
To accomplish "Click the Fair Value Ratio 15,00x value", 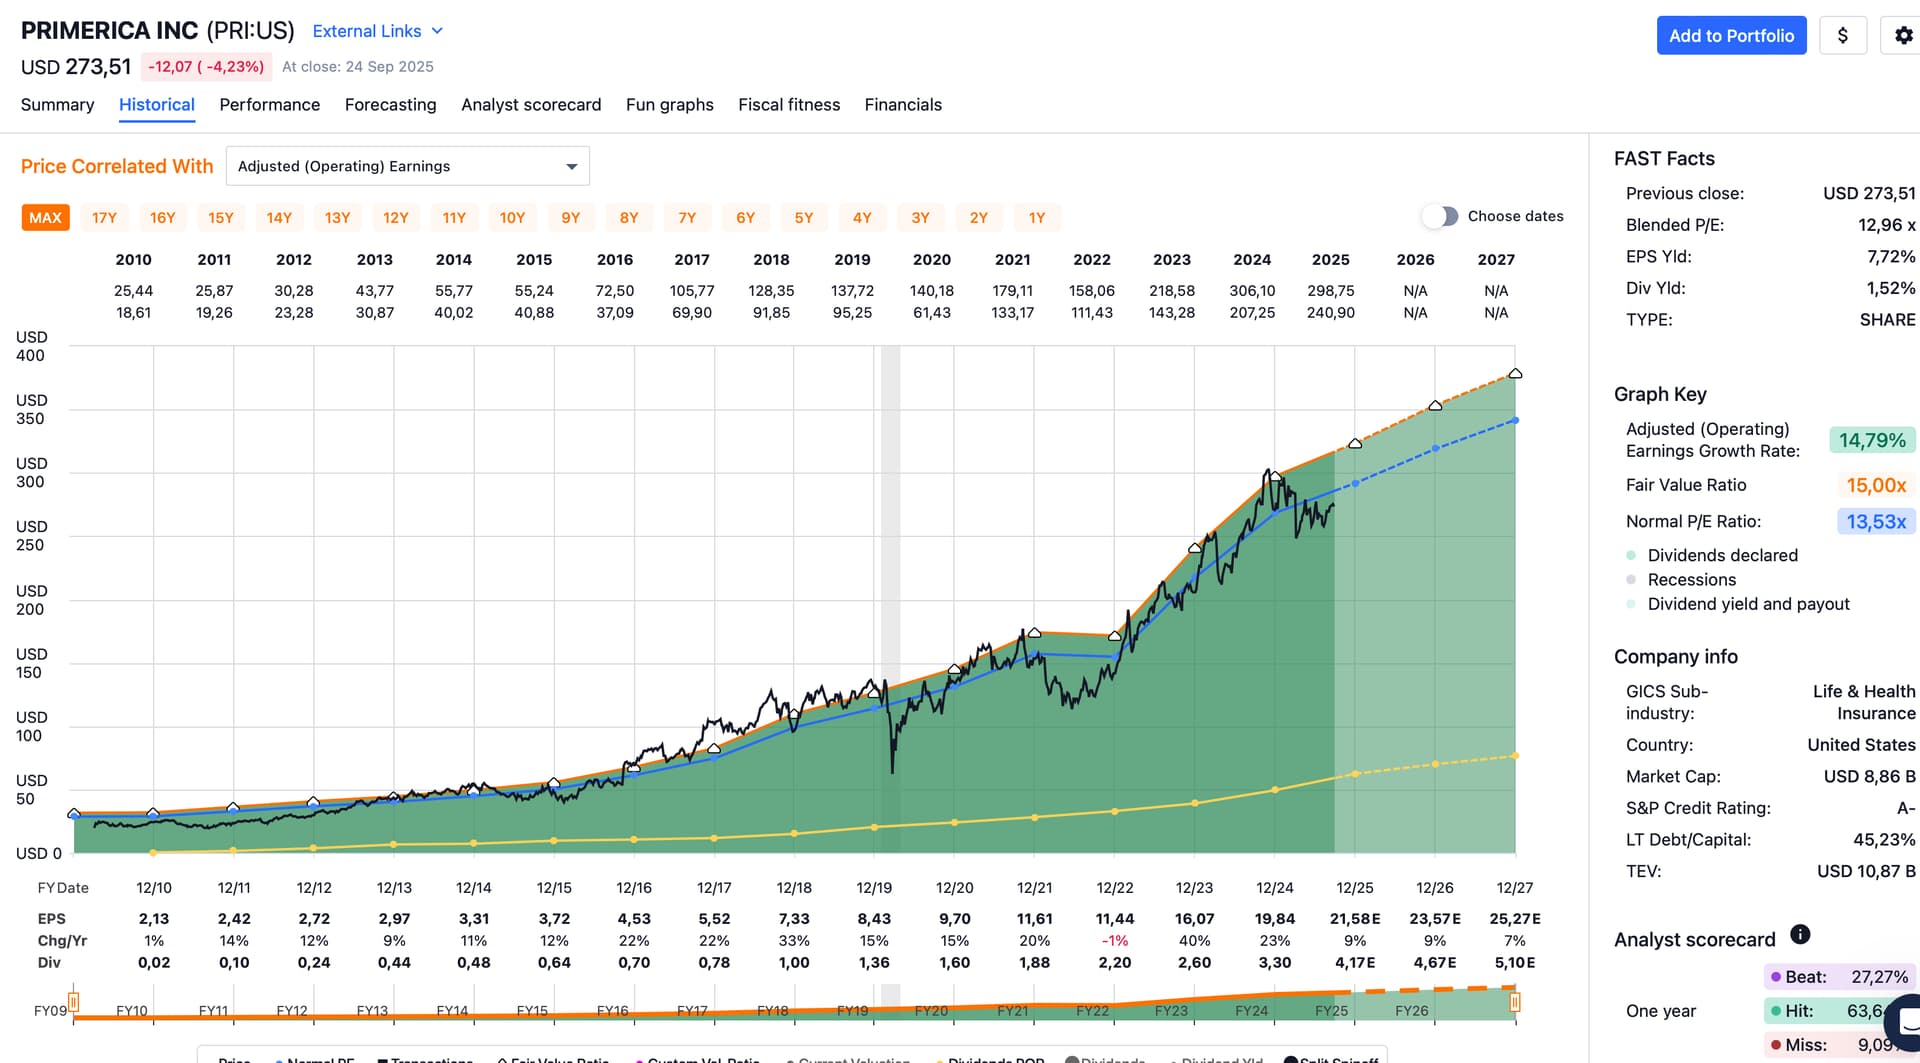I will (1875, 485).
